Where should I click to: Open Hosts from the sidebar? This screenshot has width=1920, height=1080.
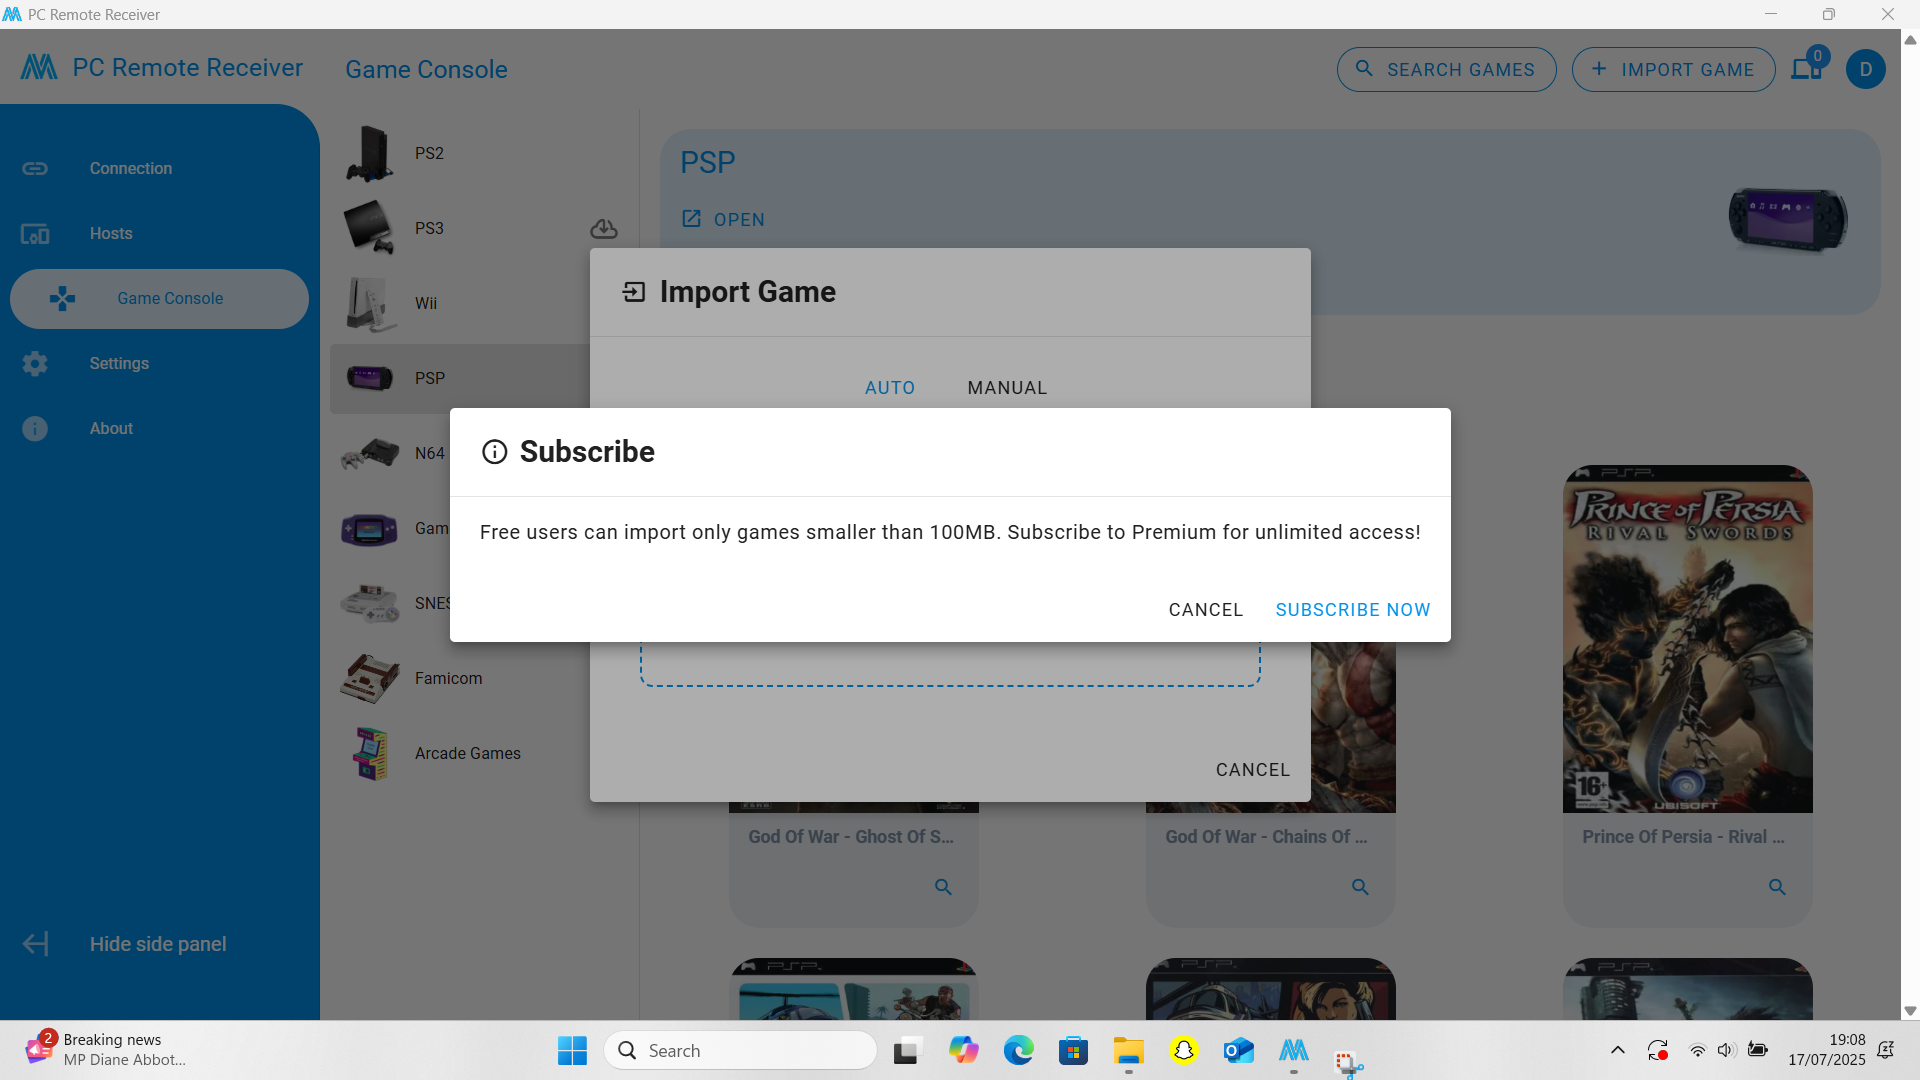(110, 233)
